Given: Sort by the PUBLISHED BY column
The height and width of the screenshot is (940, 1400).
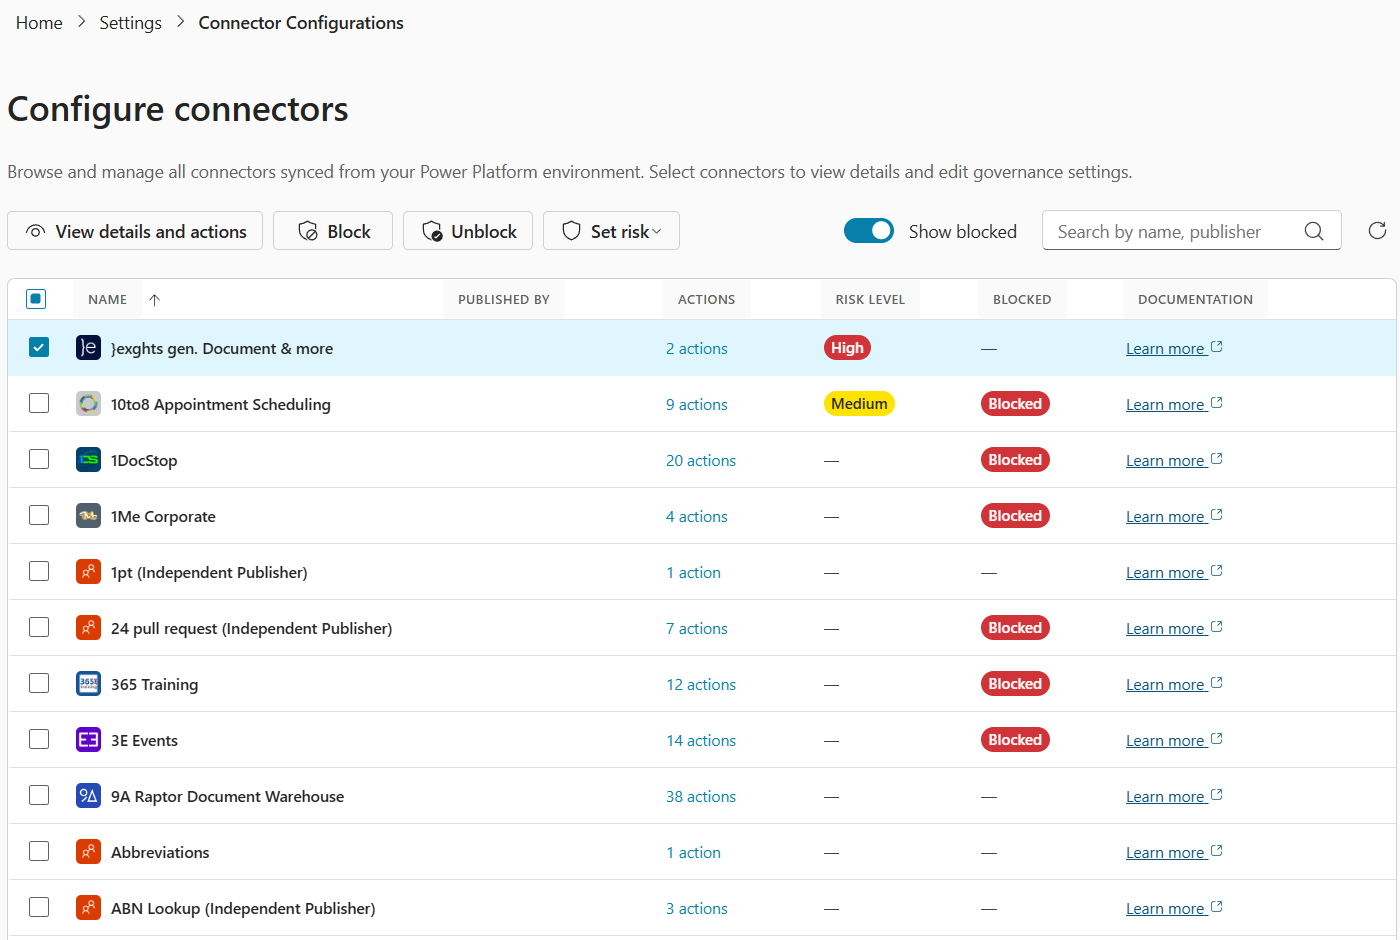Looking at the screenshot, I should click(504, 299).
